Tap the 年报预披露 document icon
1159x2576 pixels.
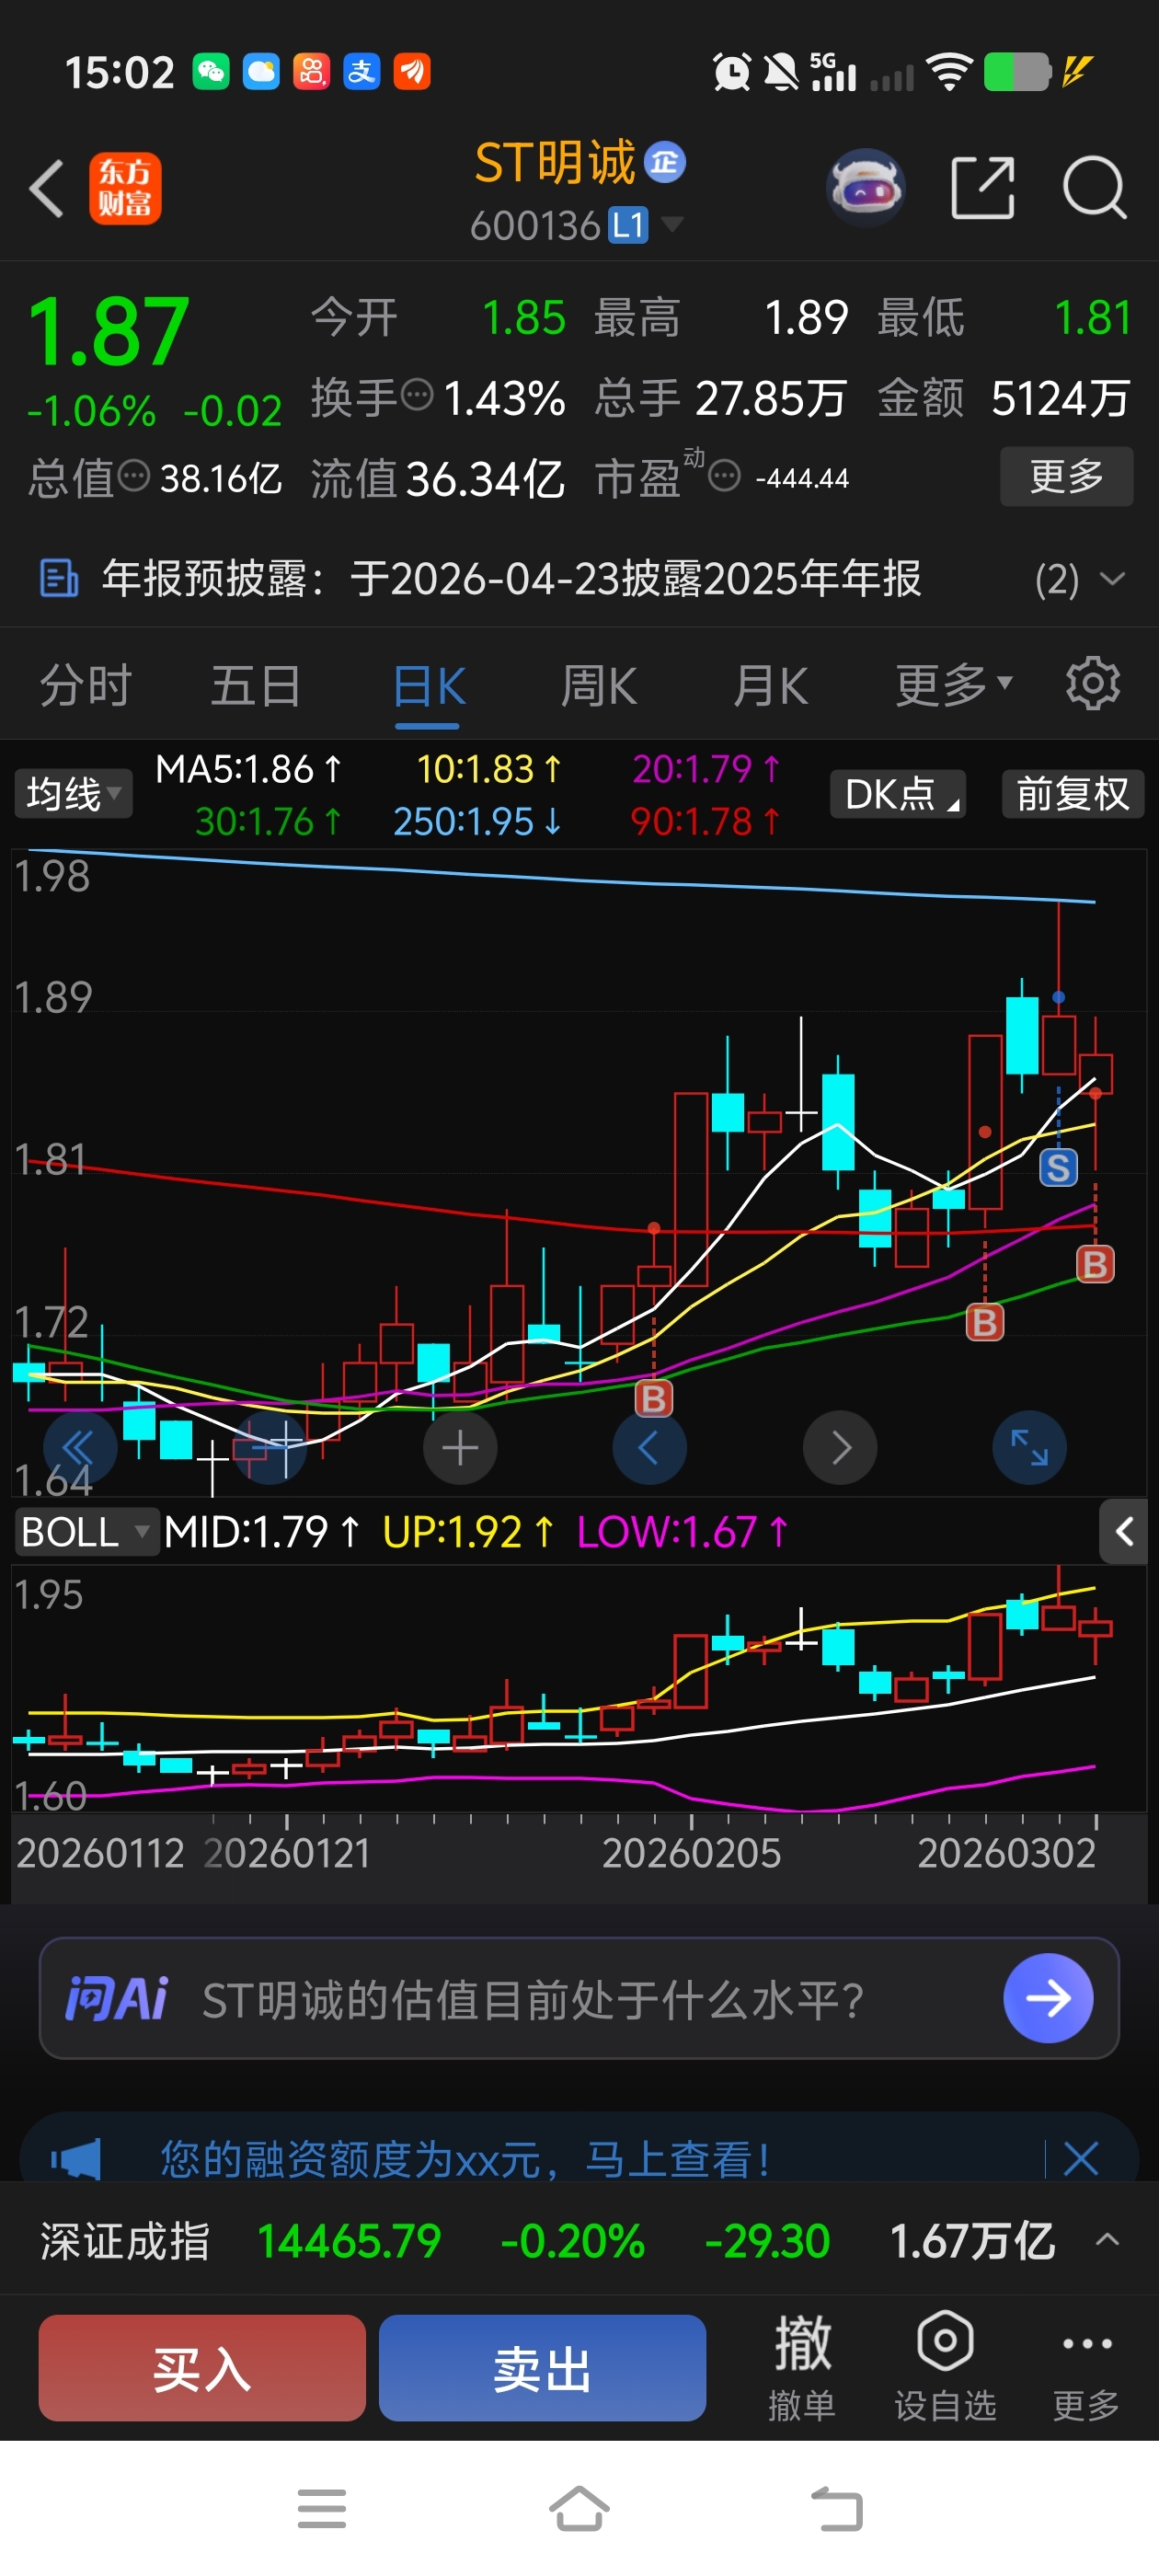pyautogui.click(x=59, y=578)
